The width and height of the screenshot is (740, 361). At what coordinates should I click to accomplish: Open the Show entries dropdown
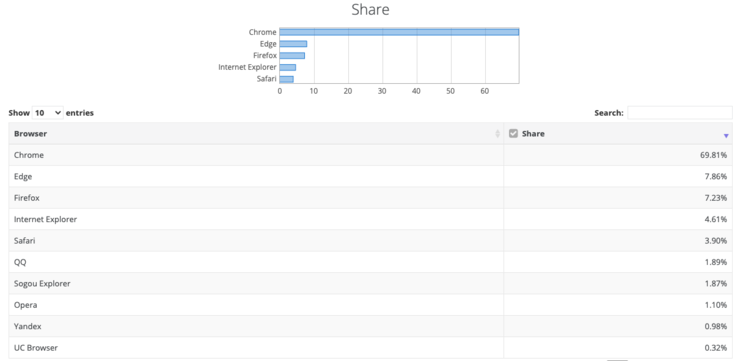pyautogui.click(x=48, y=113)
